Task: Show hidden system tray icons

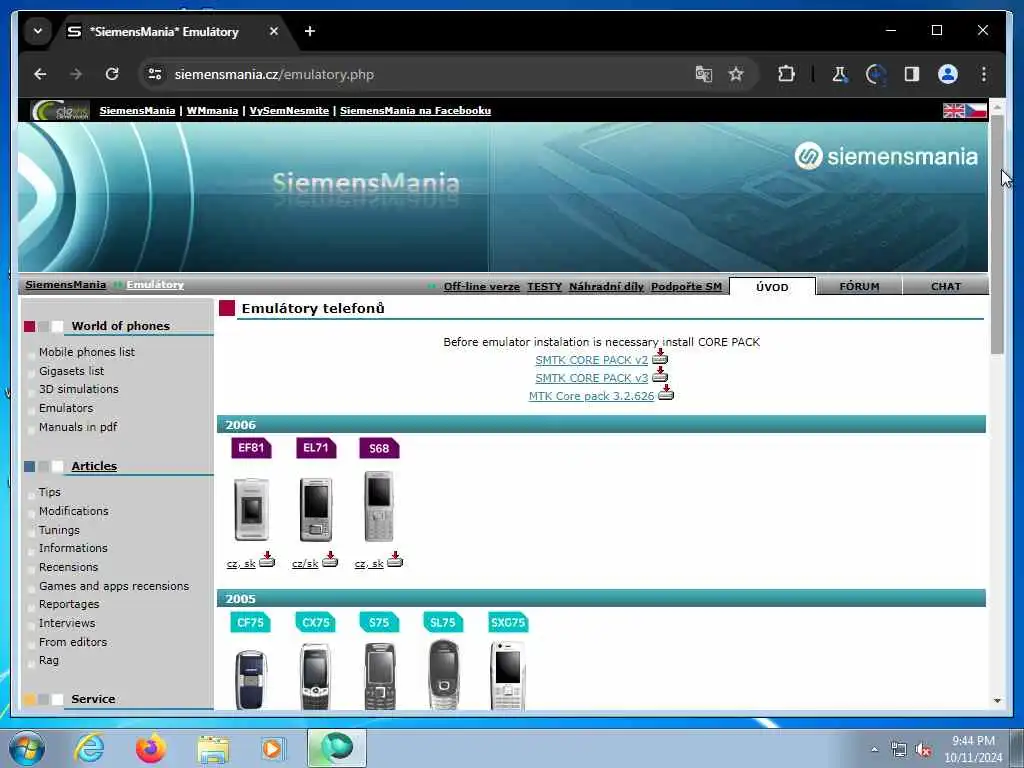Action: [x=874, y=750]
